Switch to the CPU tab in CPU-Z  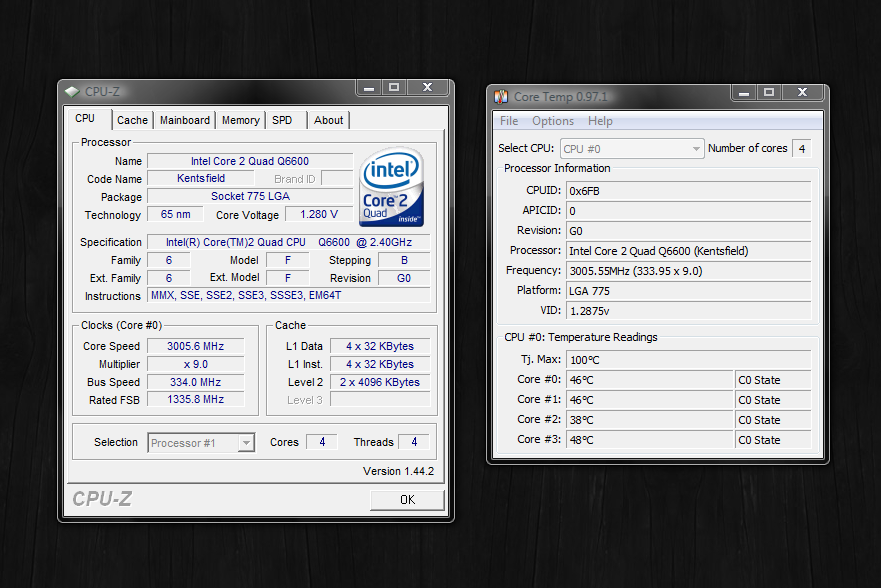(x=85, y=118)
